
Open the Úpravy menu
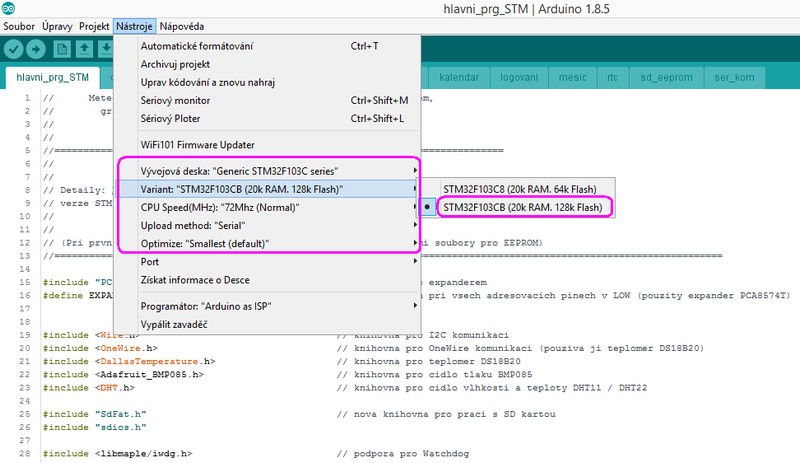point(57,26)
